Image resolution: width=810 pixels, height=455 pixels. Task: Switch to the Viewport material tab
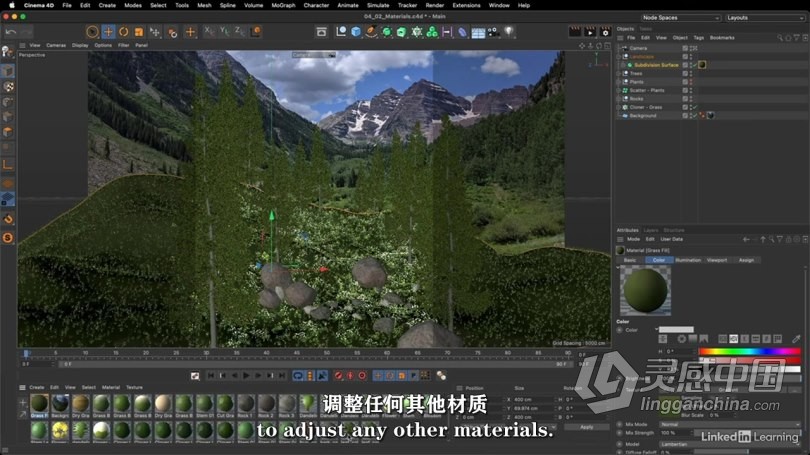click(717, 260)
